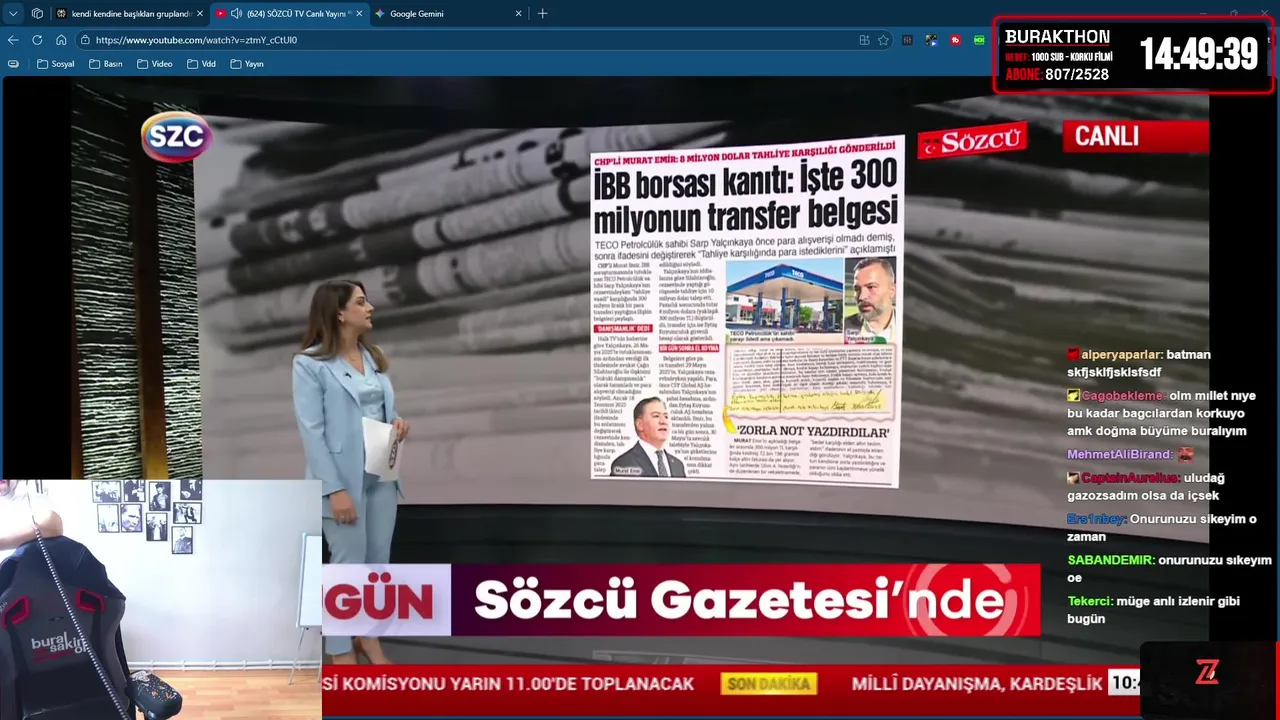Viewport: 1280px width, 720px height.
Task: Toggle the favorites bar VPN icon
Action: (x=13, y=64)
